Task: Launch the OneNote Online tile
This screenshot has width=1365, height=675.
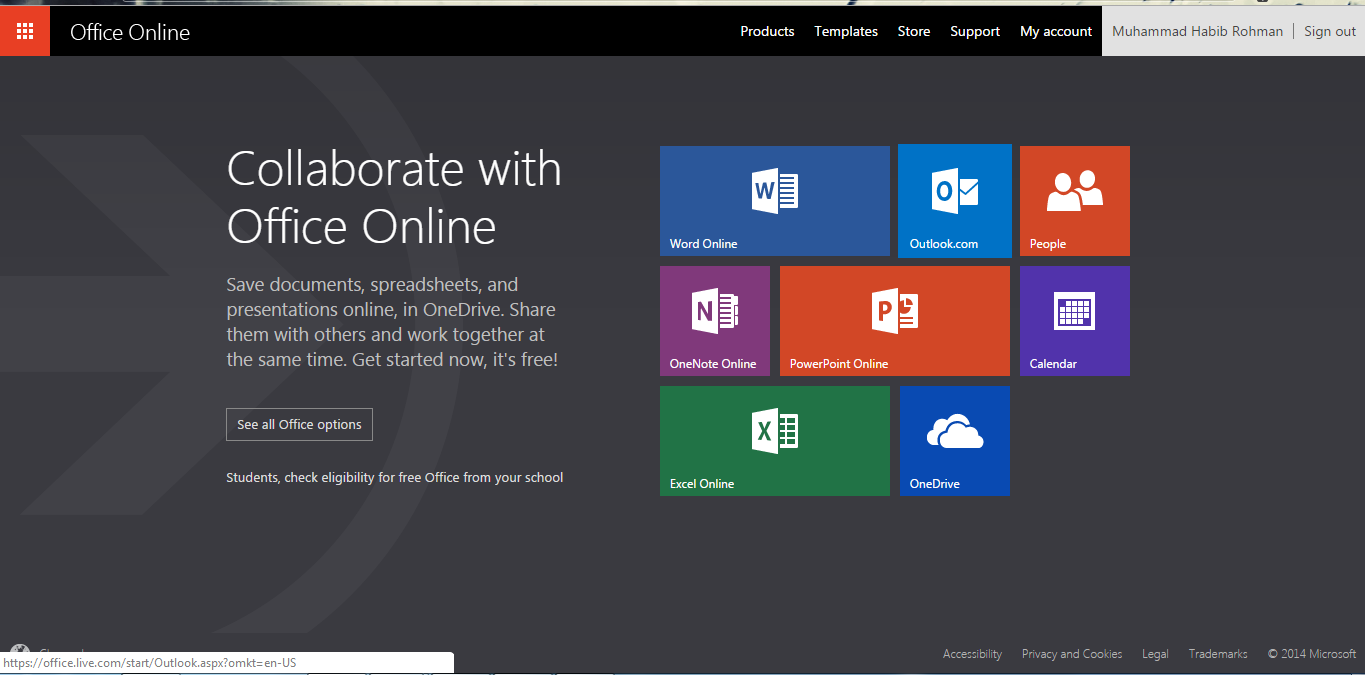Action: [x=715, y=321]
